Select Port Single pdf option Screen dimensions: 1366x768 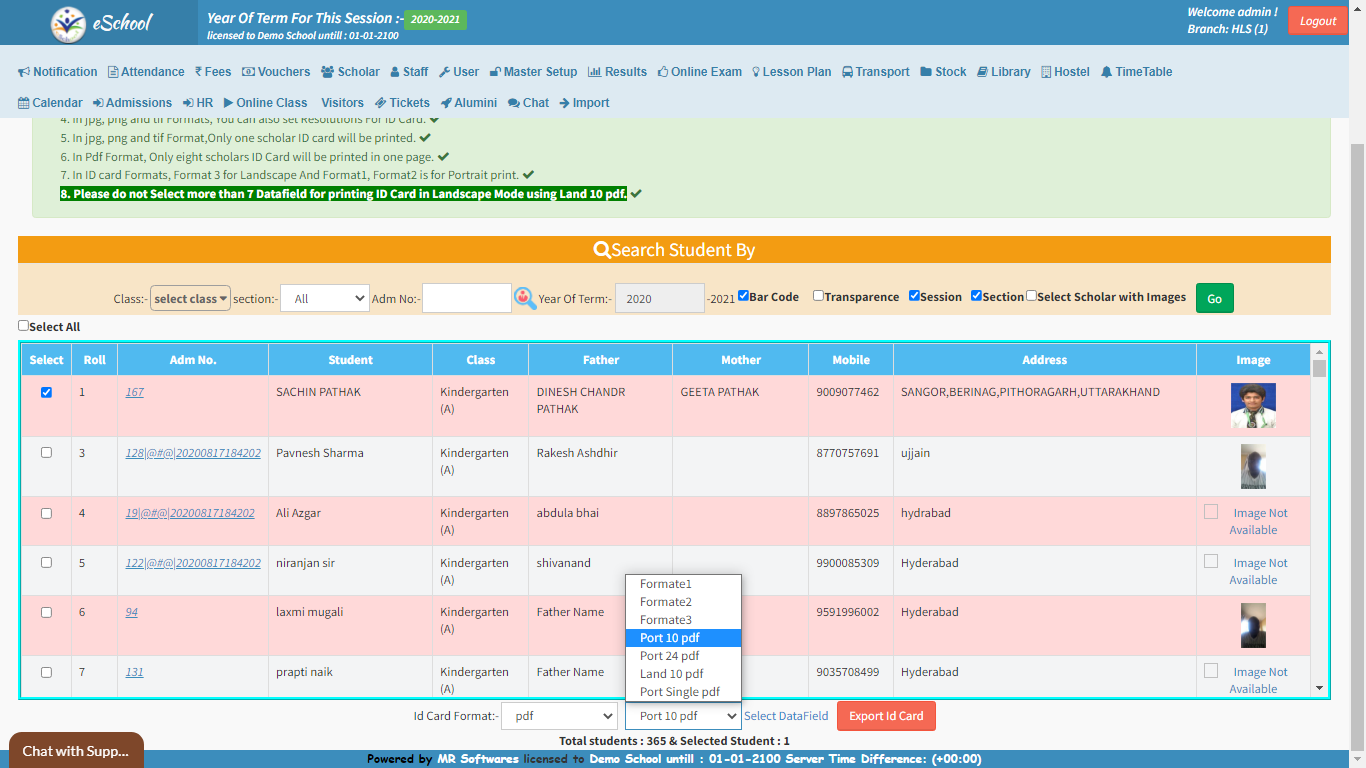[x=679, y=692]
